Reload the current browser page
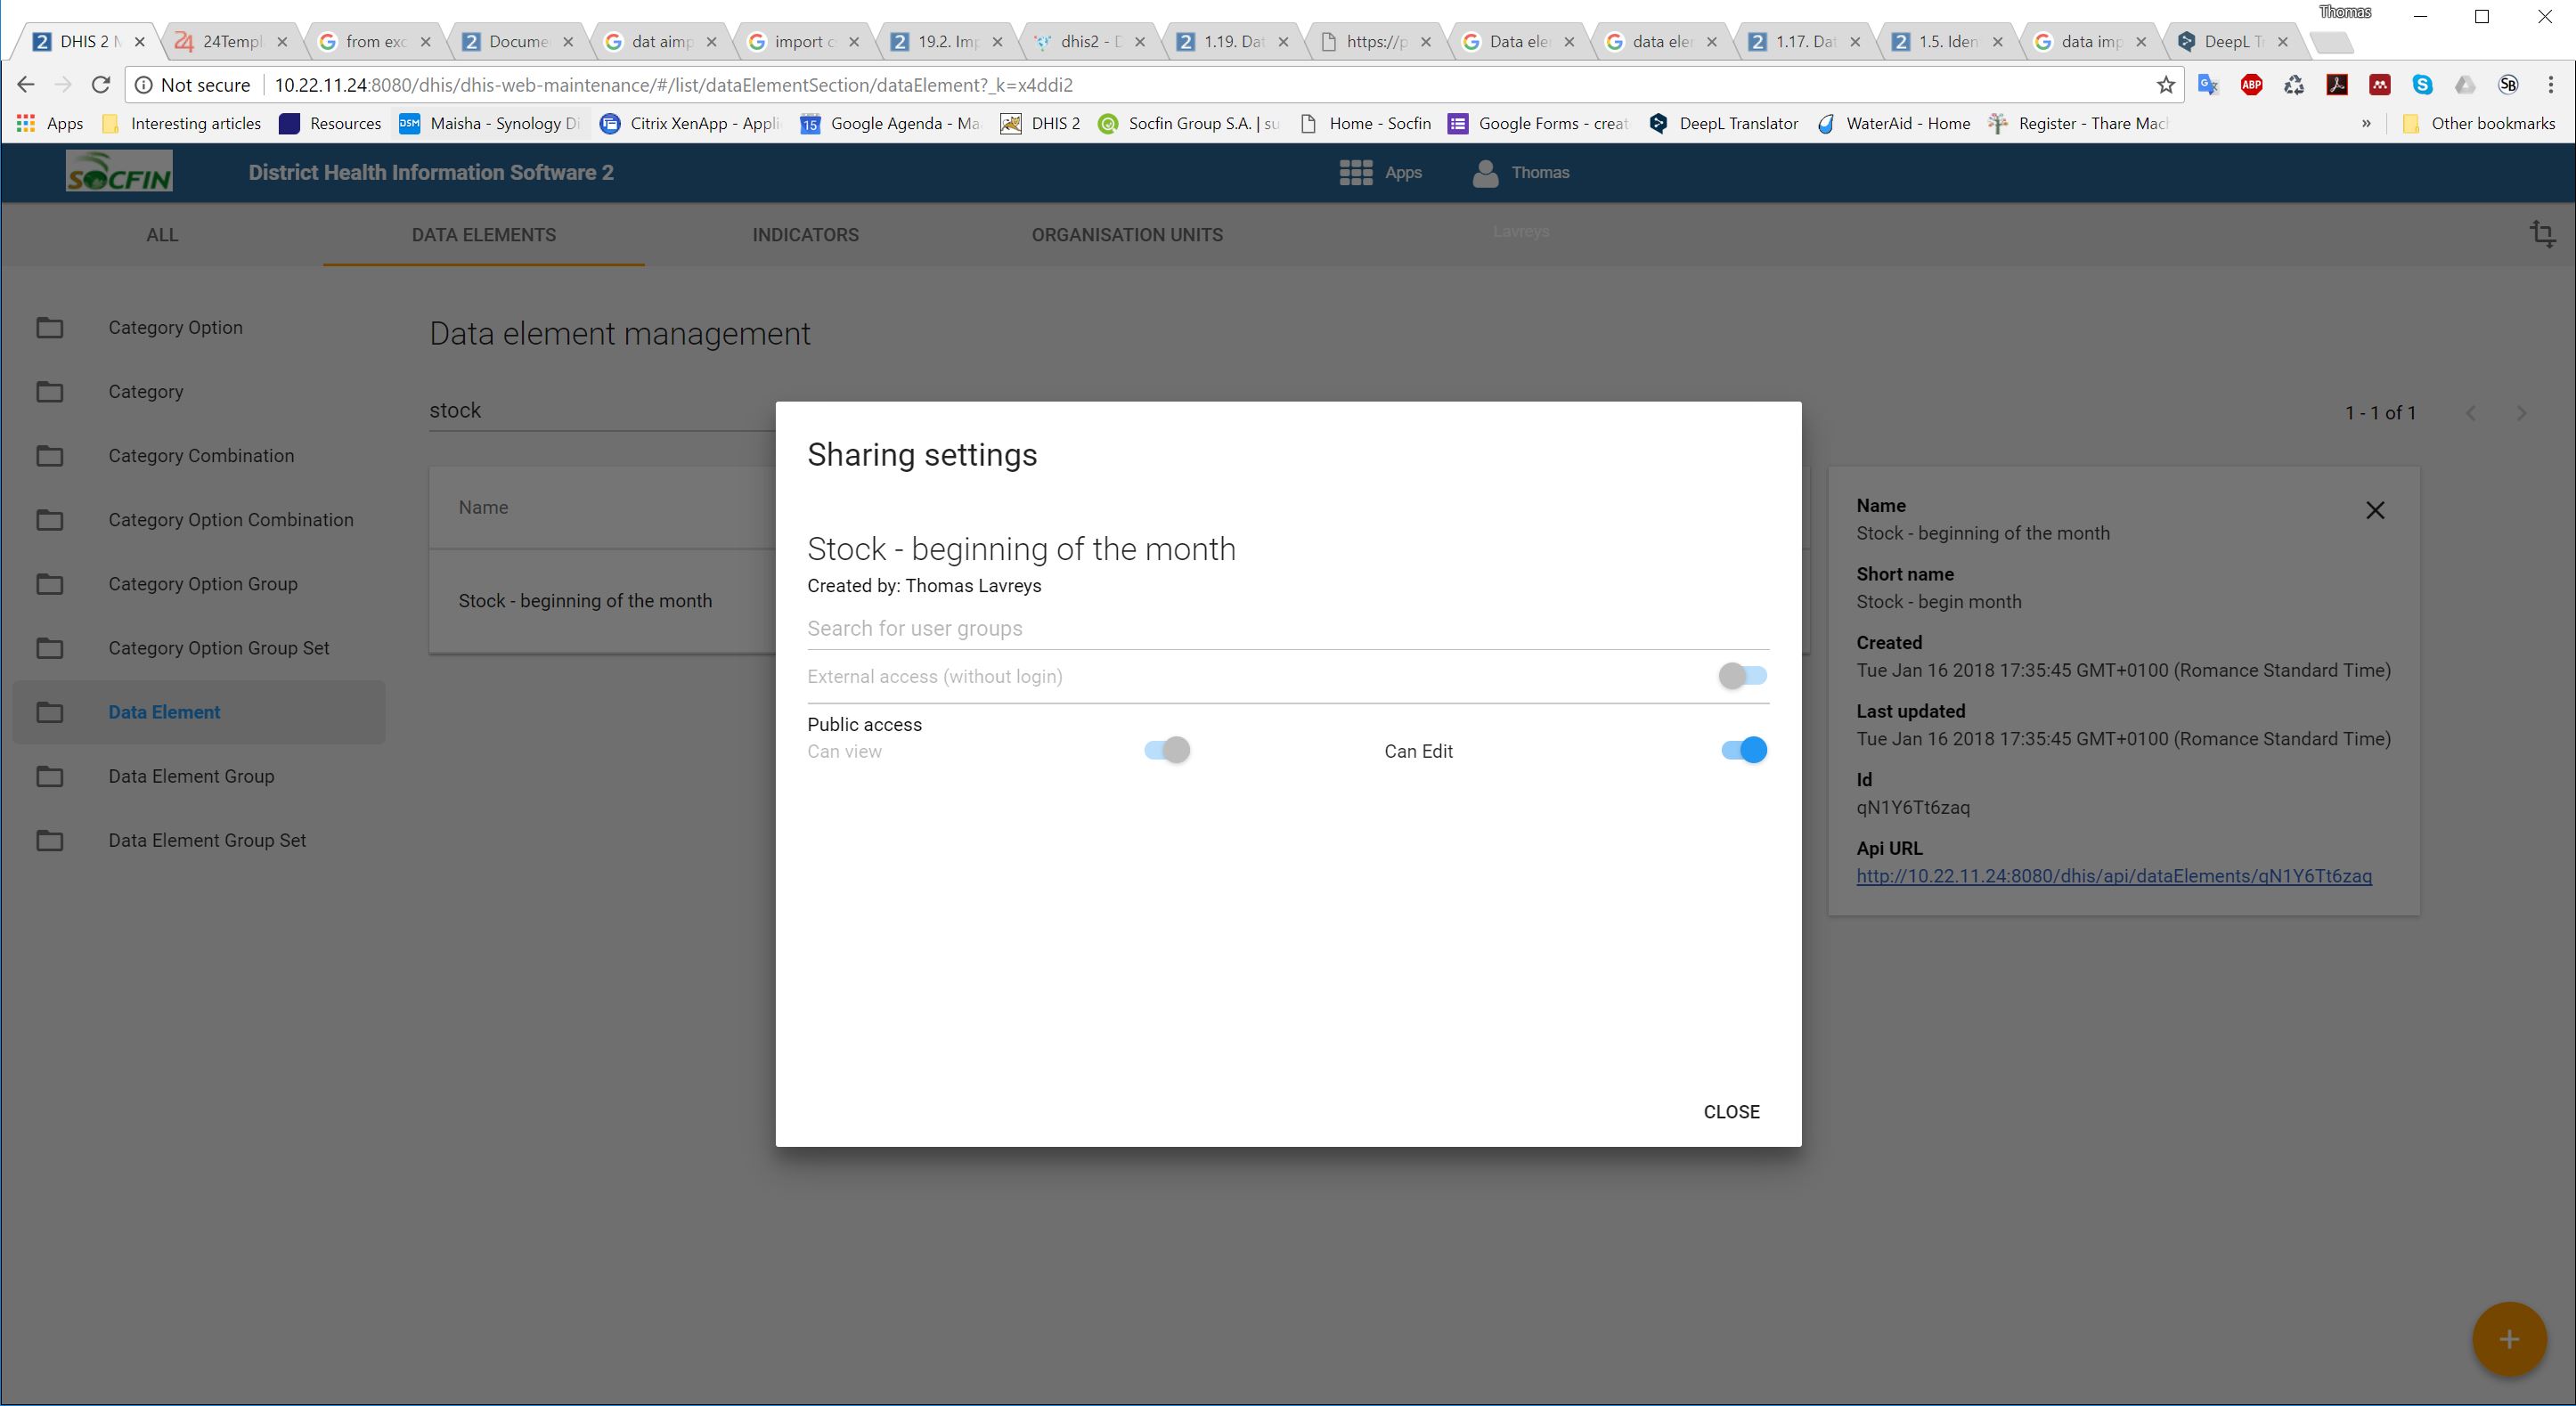The image size is (2576, 1406). click(100, 85)
